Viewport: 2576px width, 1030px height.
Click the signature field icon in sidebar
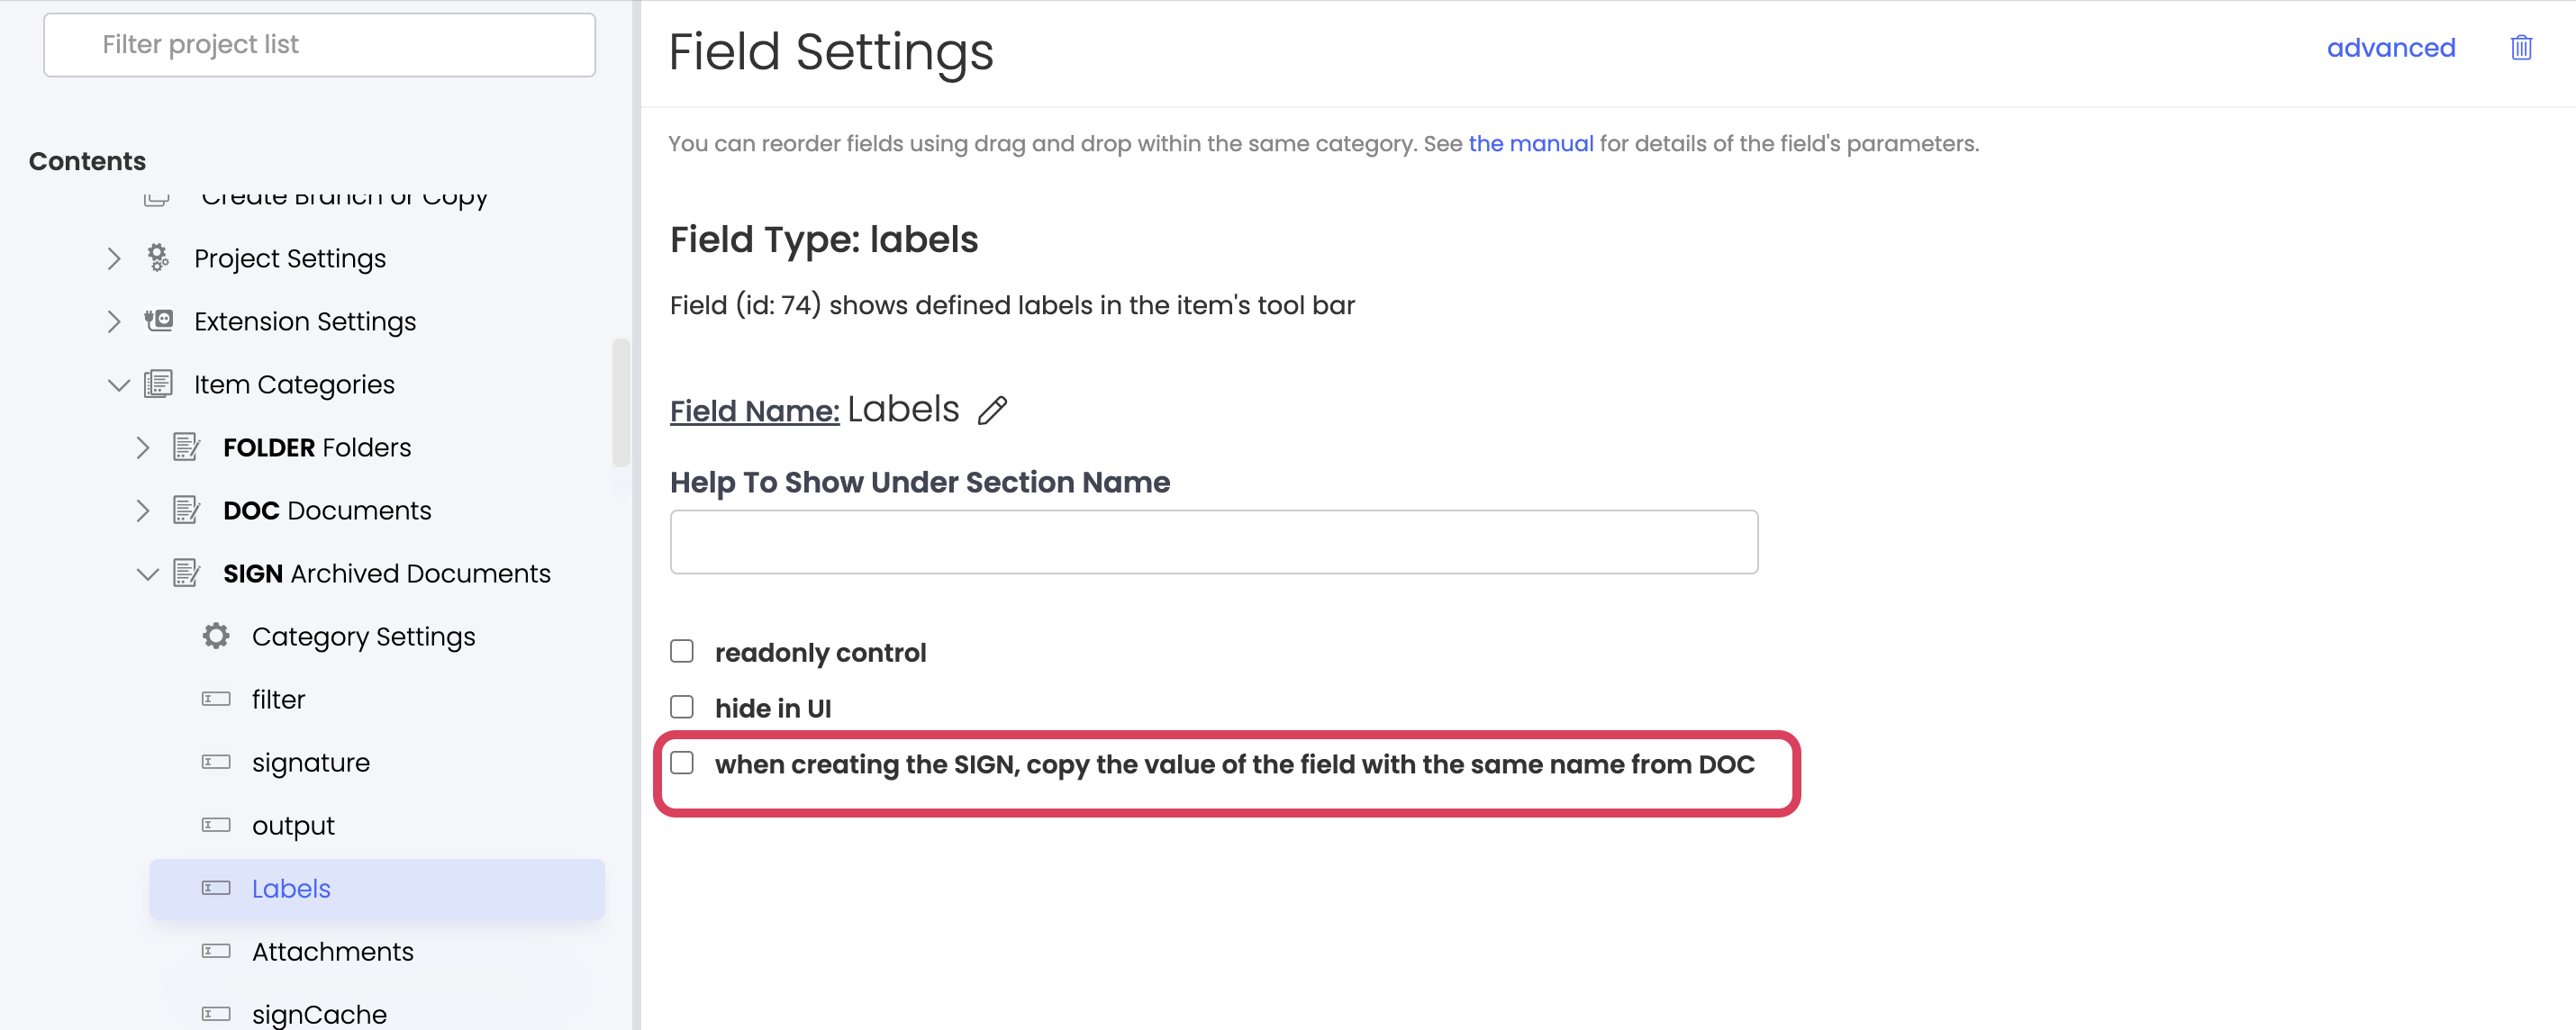click(215, 761)
